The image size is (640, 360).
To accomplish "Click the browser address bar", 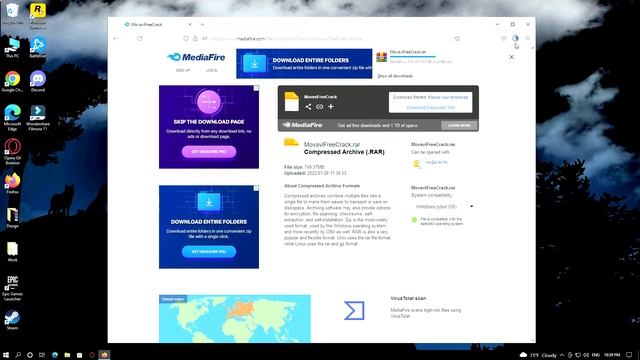I will (322, 38).
